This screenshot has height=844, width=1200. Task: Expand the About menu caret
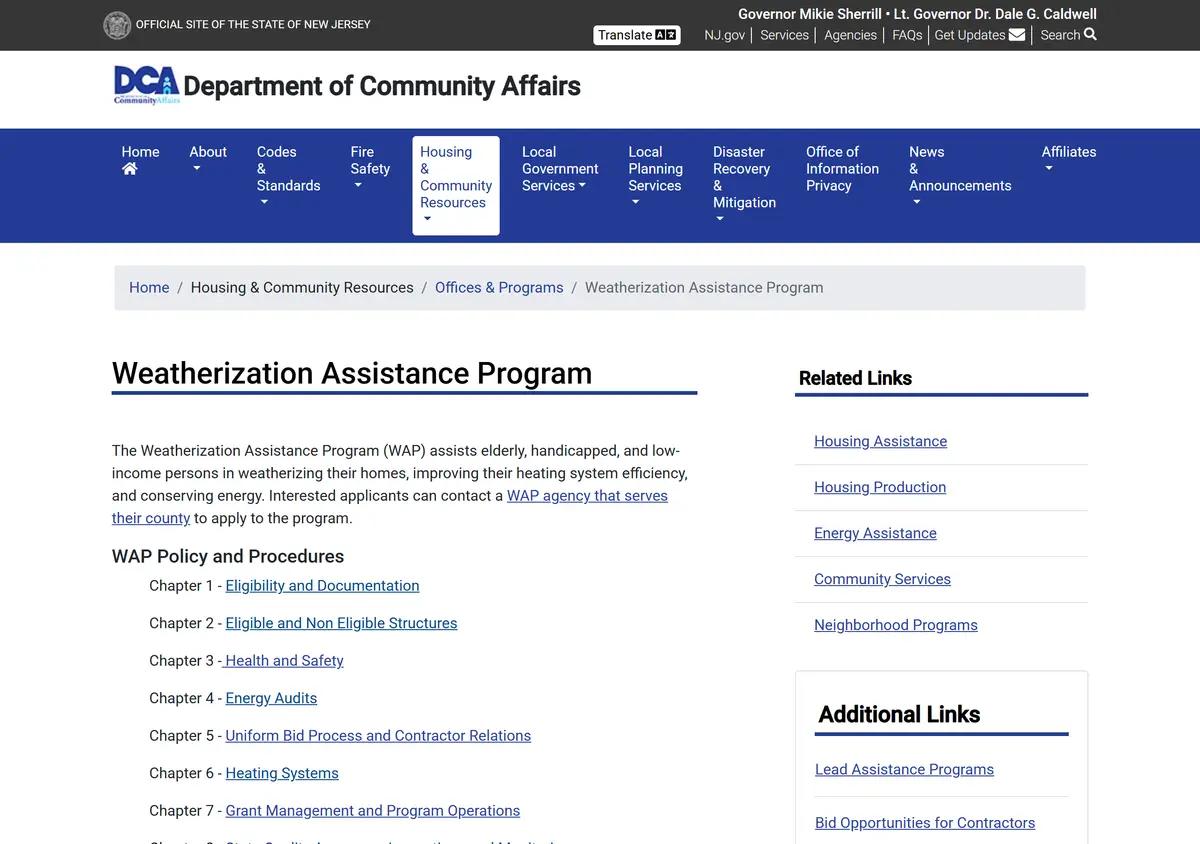click(196, 169)
